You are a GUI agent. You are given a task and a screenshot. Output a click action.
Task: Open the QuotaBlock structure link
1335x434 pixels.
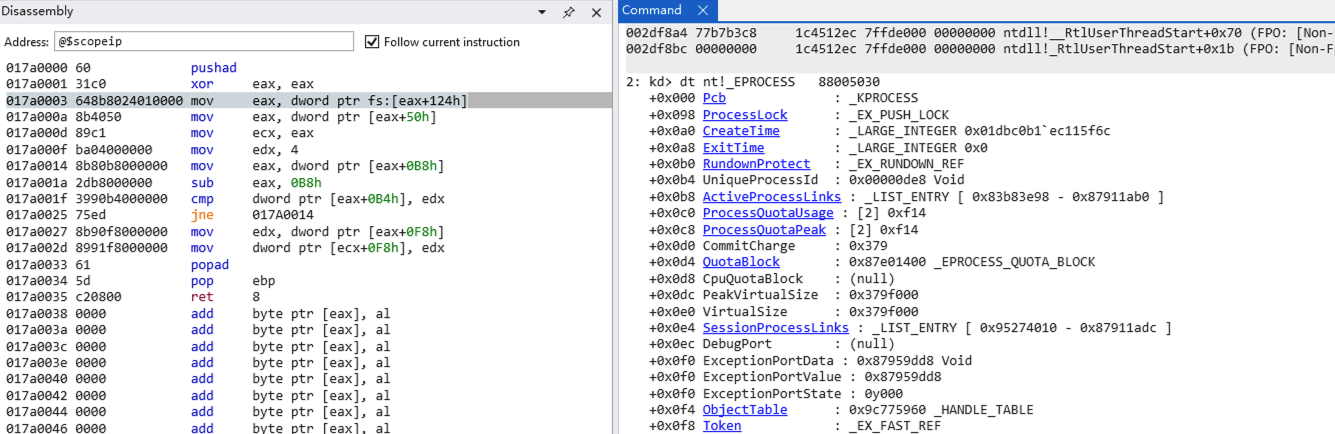click(x=741, y=262)
